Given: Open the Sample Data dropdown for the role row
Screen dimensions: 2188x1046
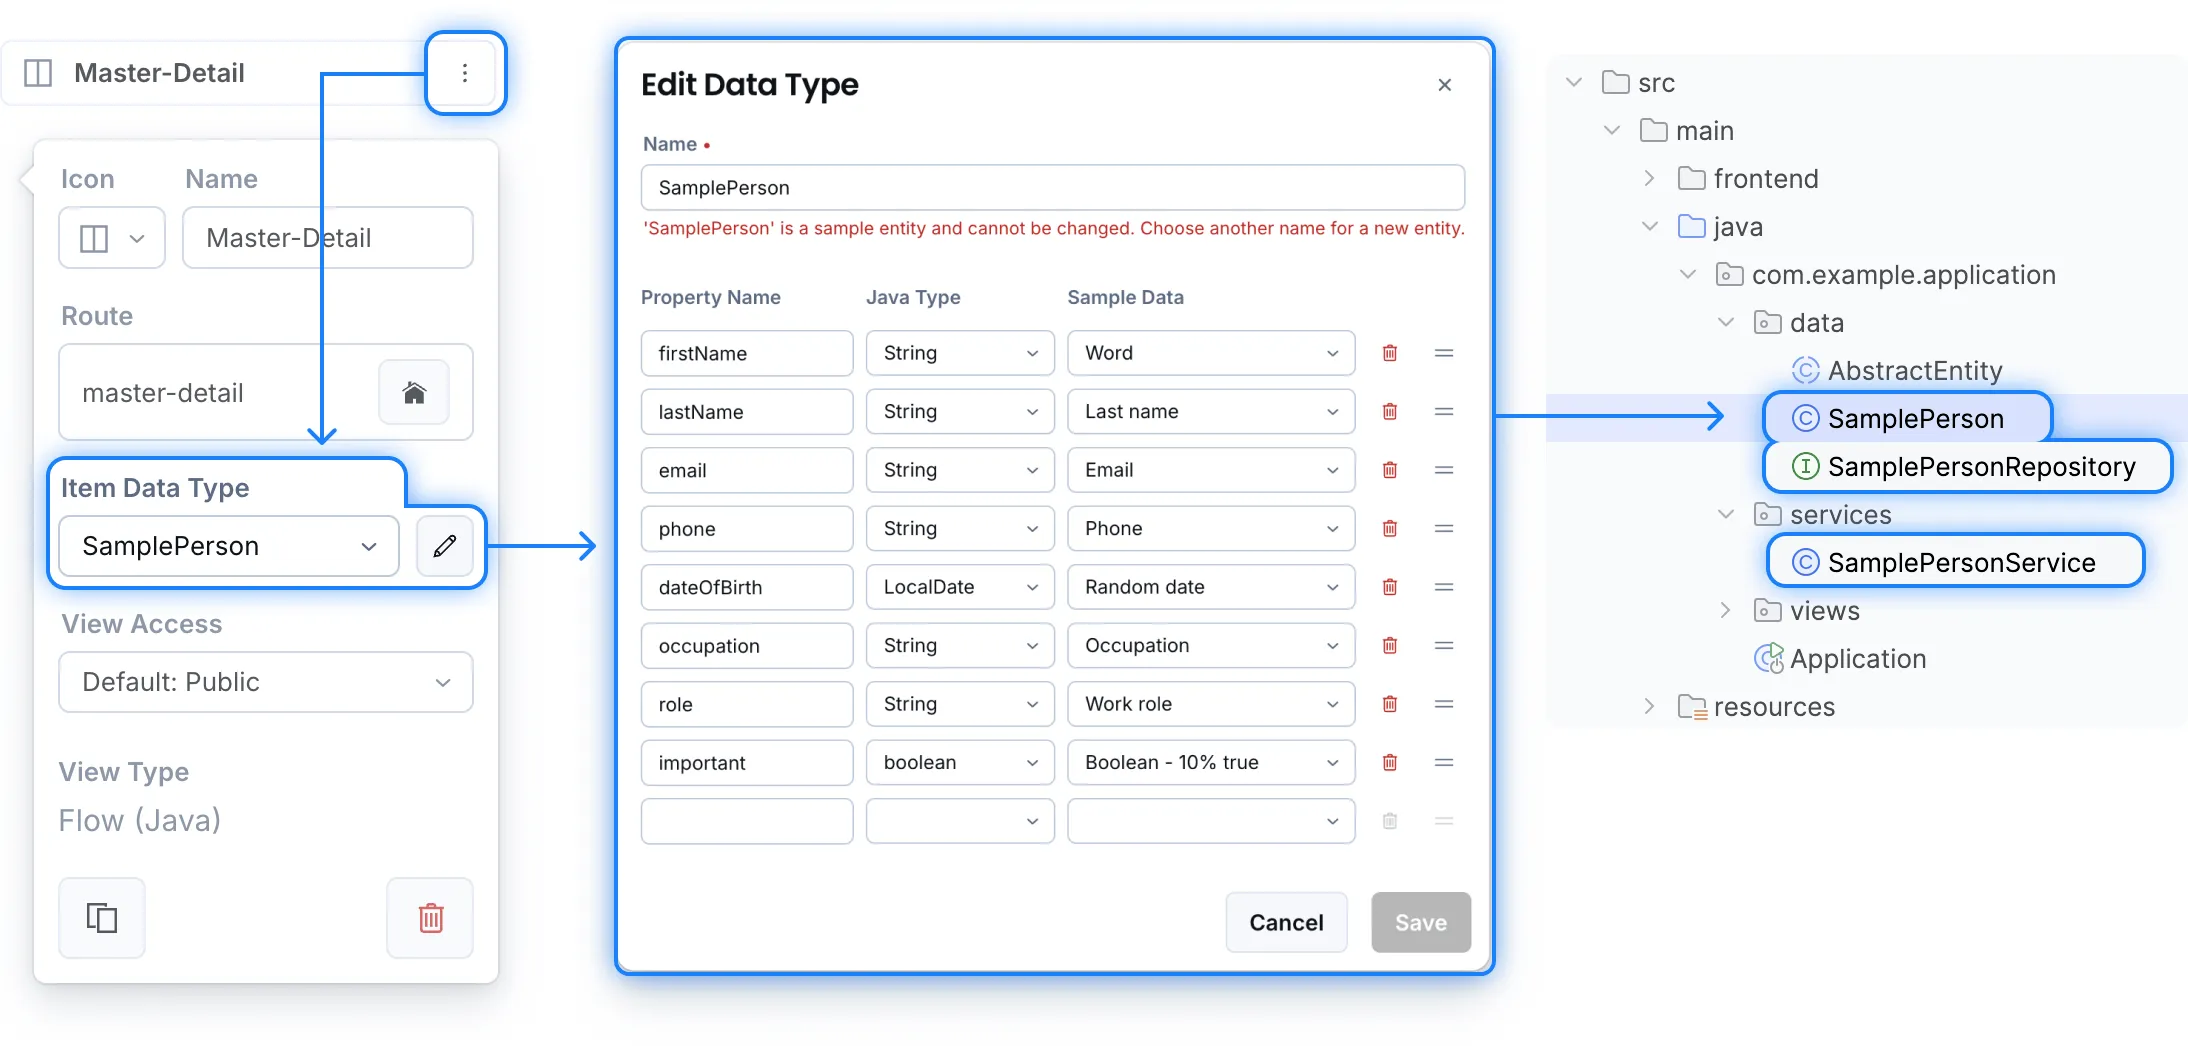Looking at the screenshot, I should tap(1210, 704).
